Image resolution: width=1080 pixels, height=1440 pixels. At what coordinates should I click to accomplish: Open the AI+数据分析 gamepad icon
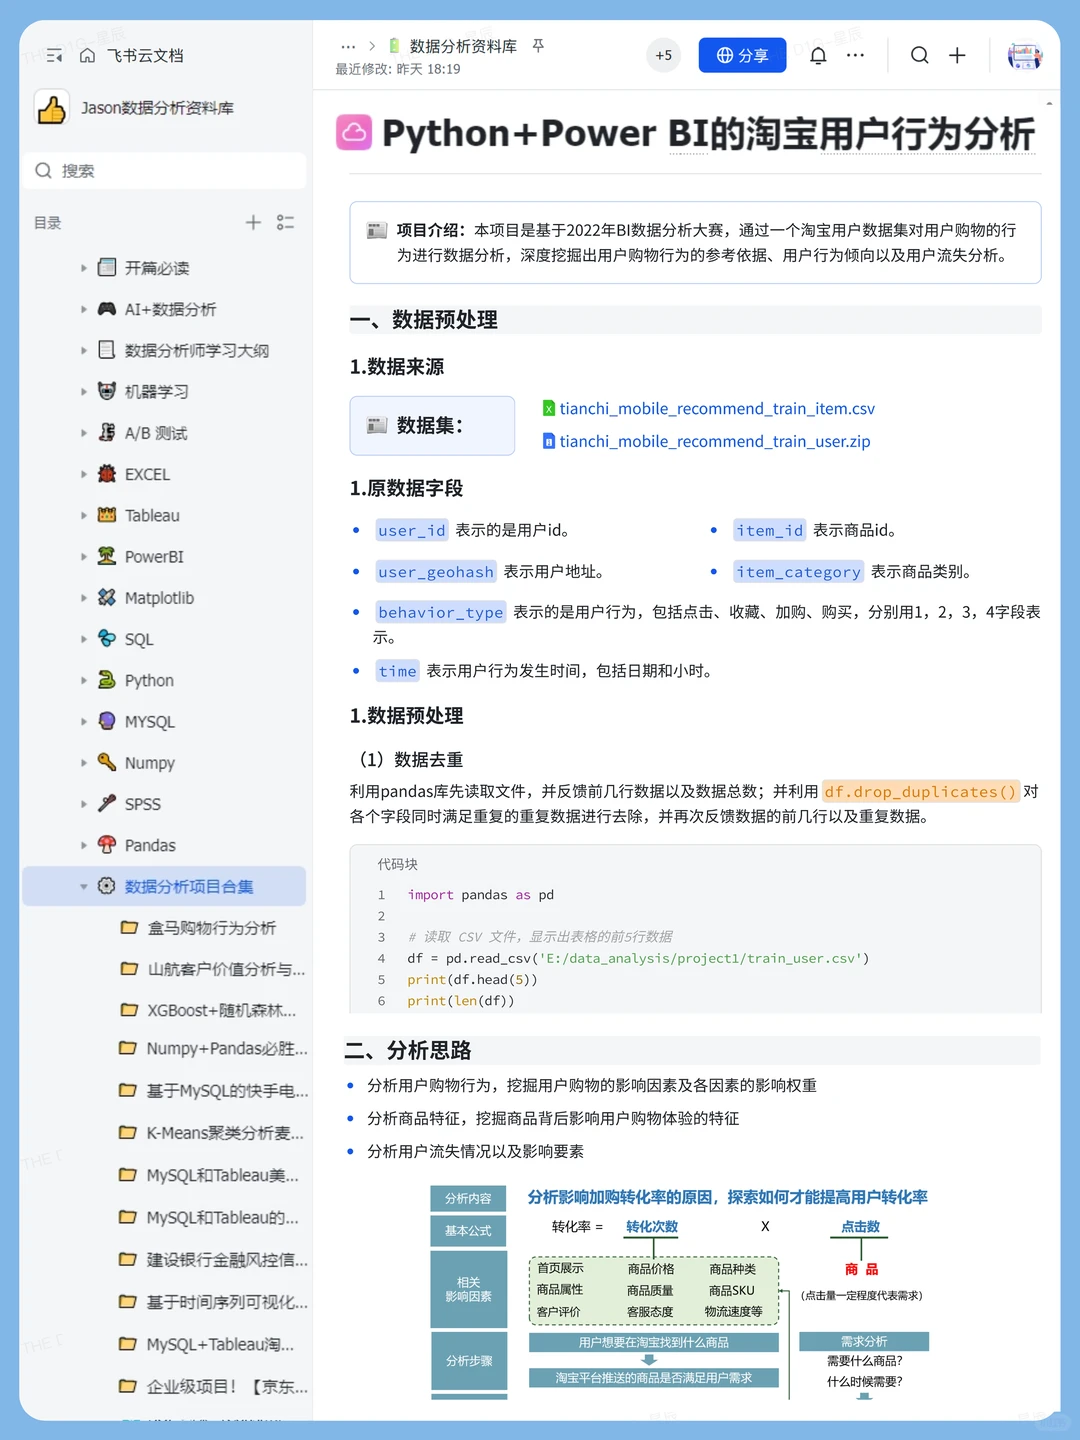[107, 309]
